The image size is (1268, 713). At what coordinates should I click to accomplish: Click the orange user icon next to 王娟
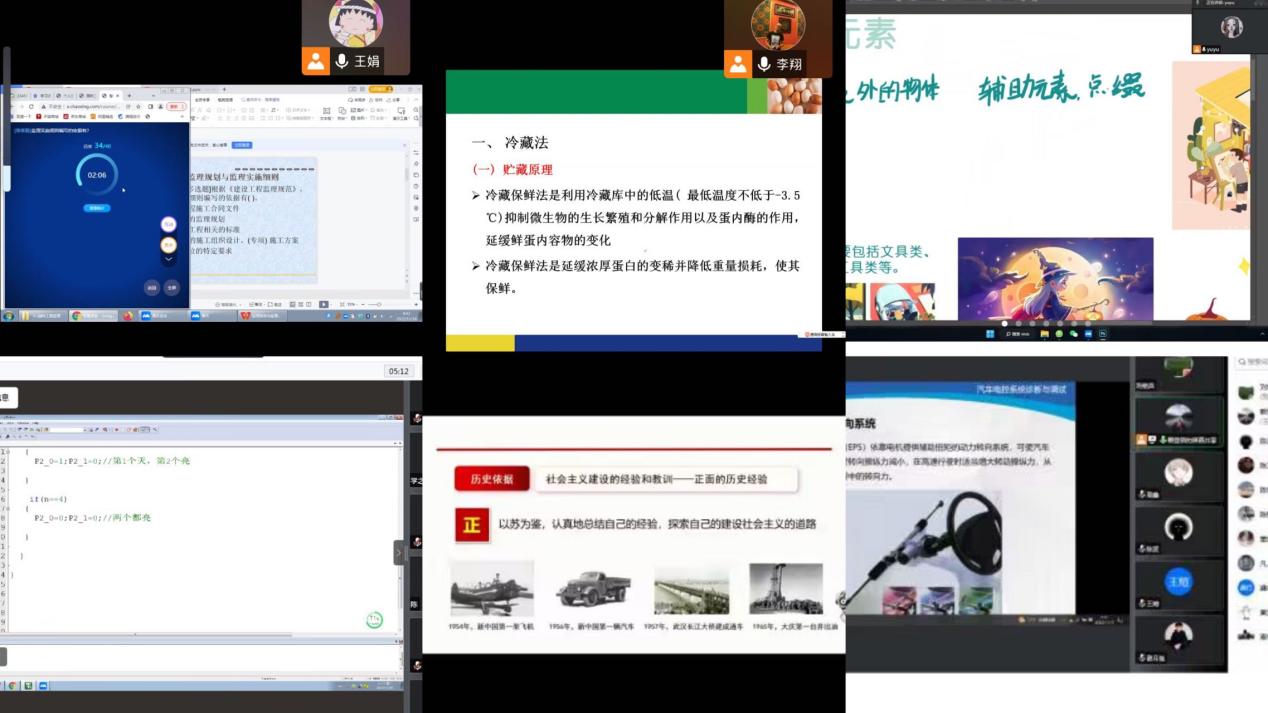[x=316, y=62]
